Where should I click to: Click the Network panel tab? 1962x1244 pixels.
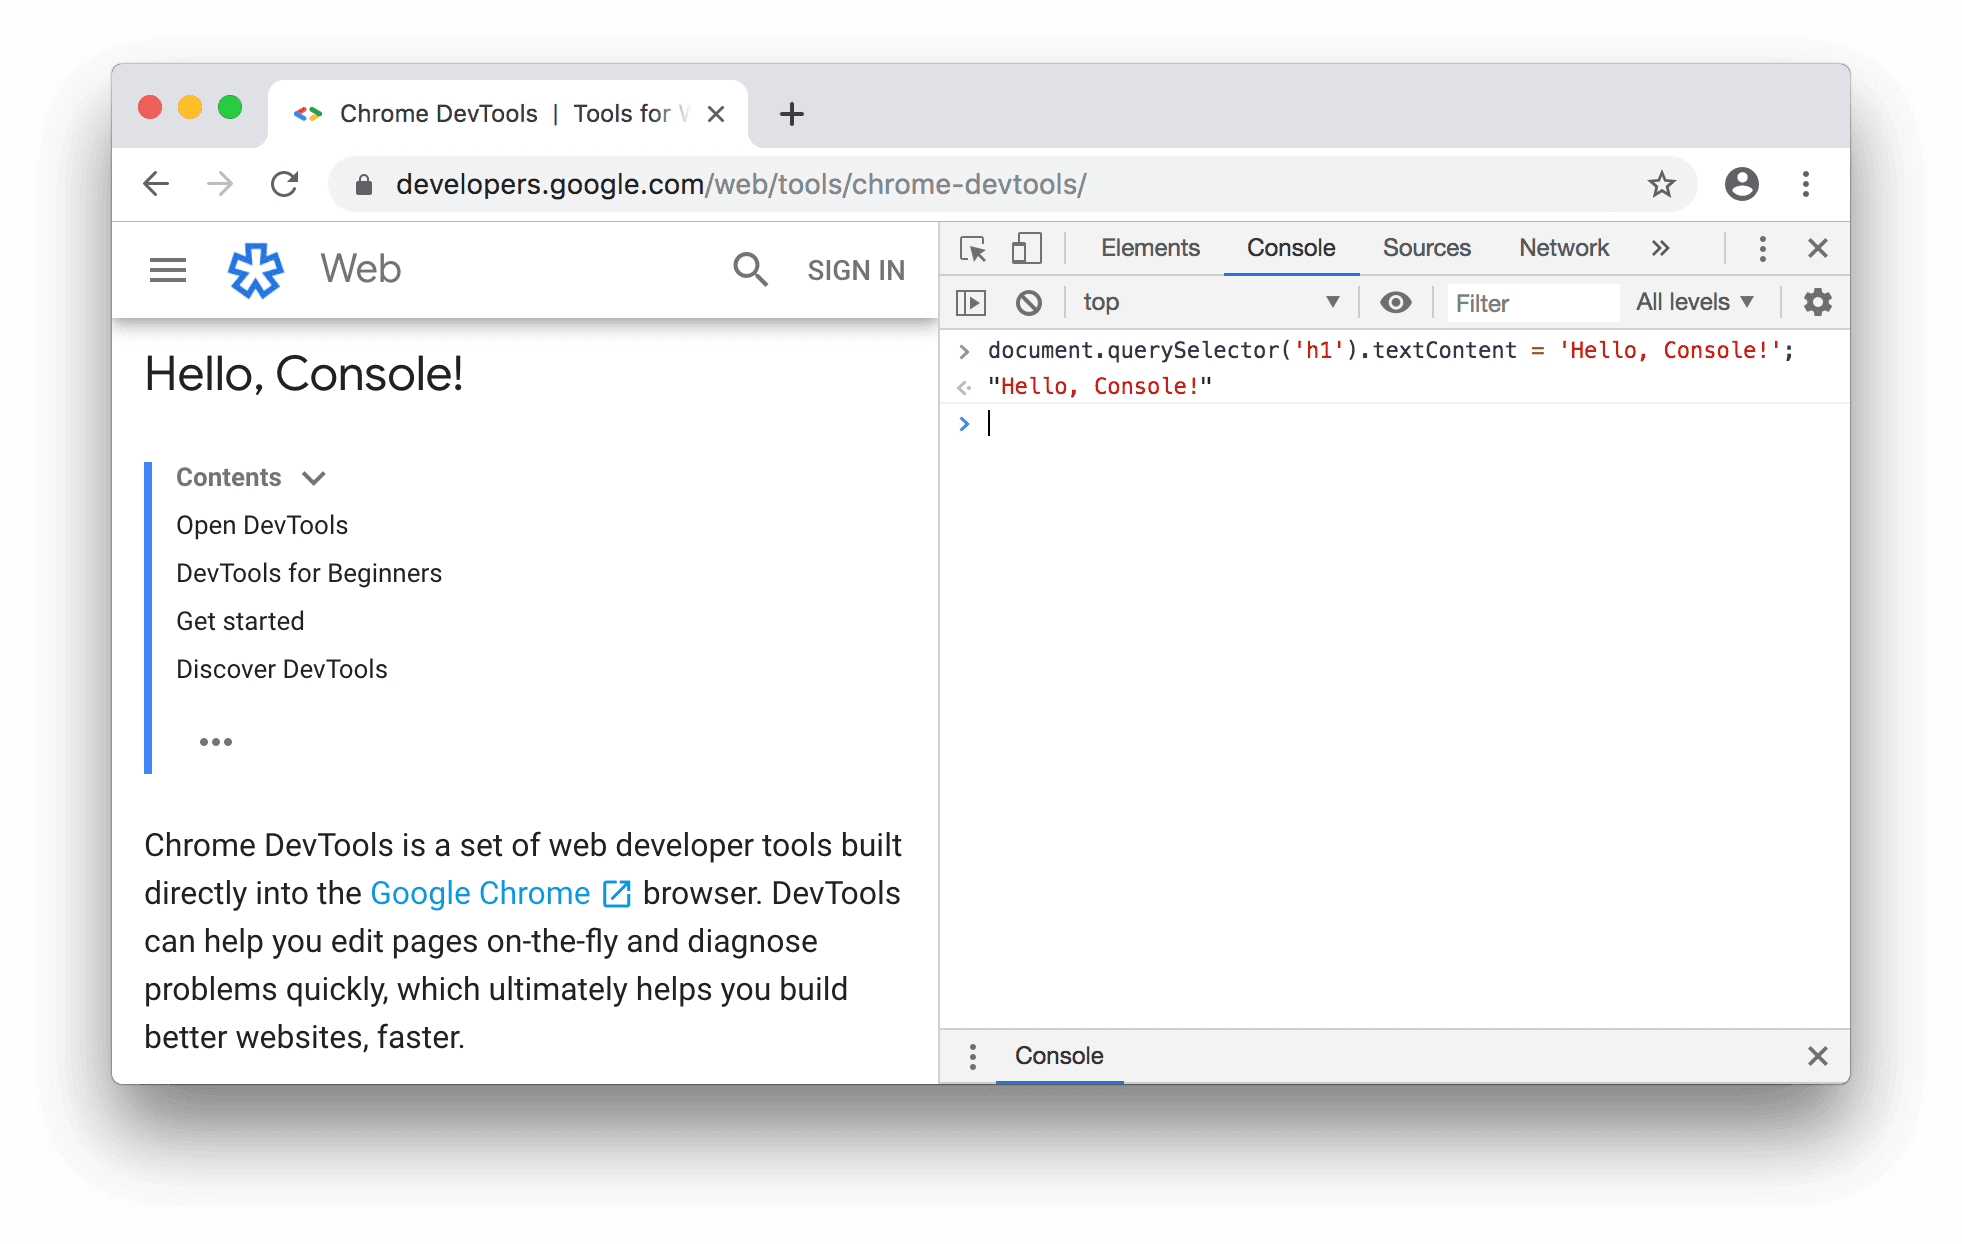coord(1563,246)
